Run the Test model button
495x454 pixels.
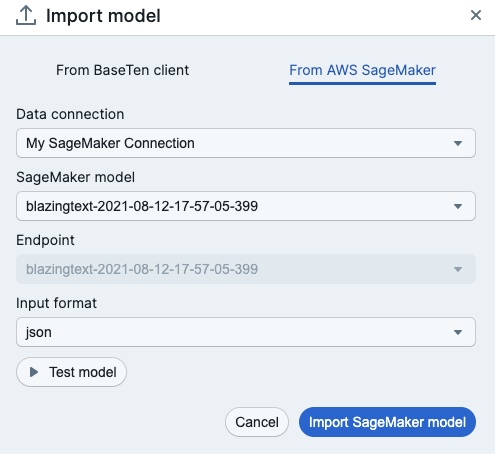coord(71,372)
